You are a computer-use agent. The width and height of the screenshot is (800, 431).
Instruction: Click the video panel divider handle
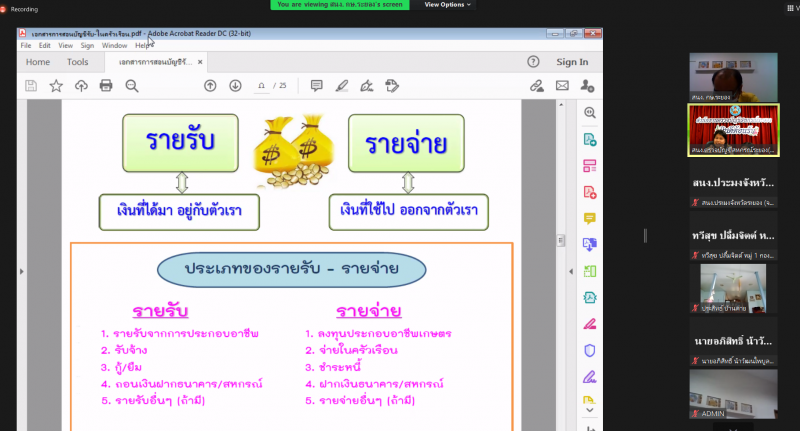pos(645,236)
